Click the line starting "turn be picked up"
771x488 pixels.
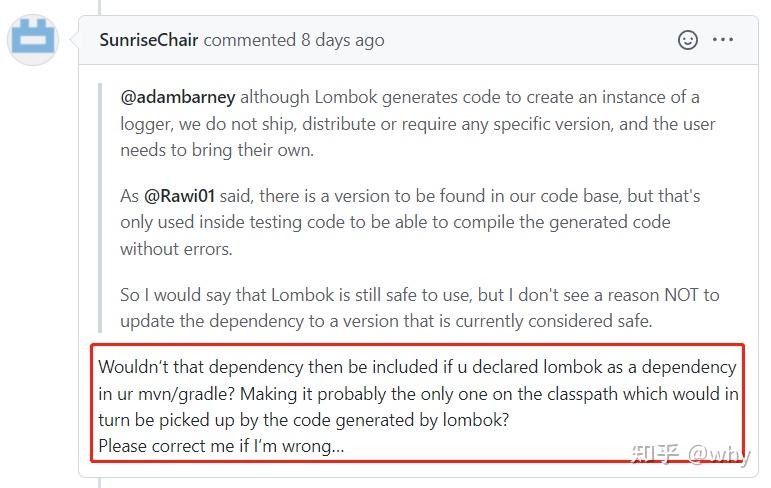[x=303, y=420]
